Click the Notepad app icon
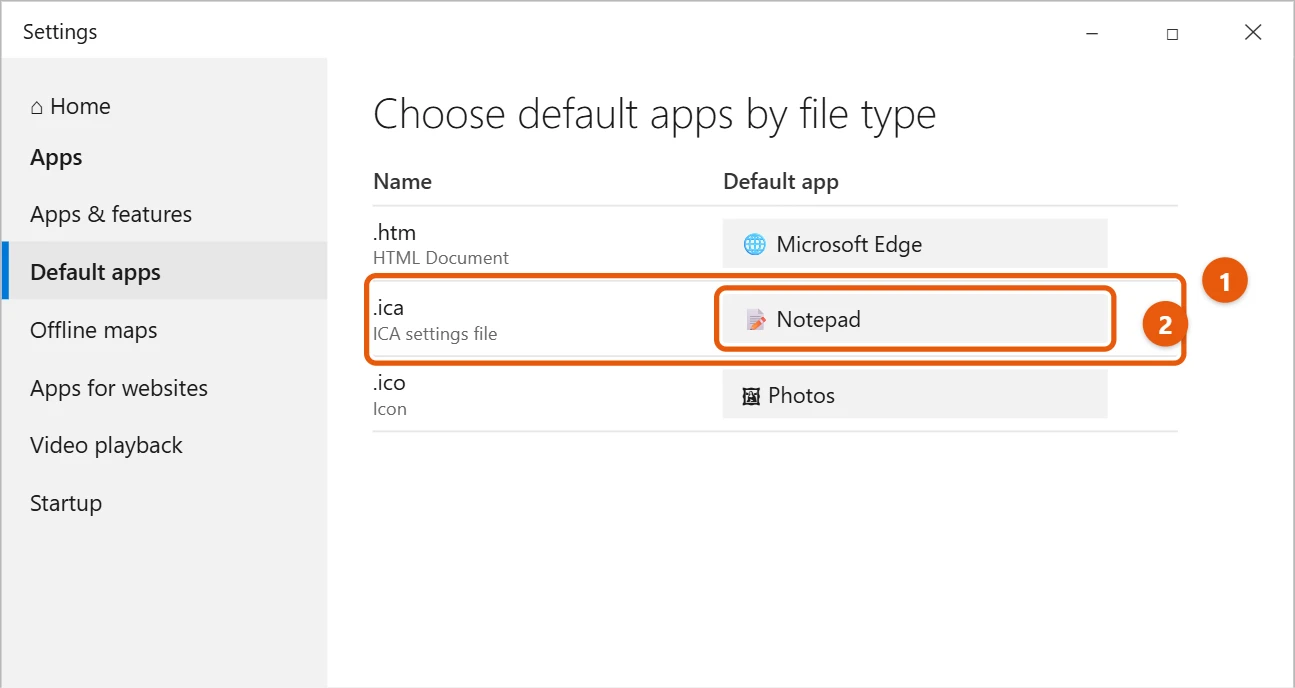This screenshot has height=688, width=1295. [x=756, y=320]
